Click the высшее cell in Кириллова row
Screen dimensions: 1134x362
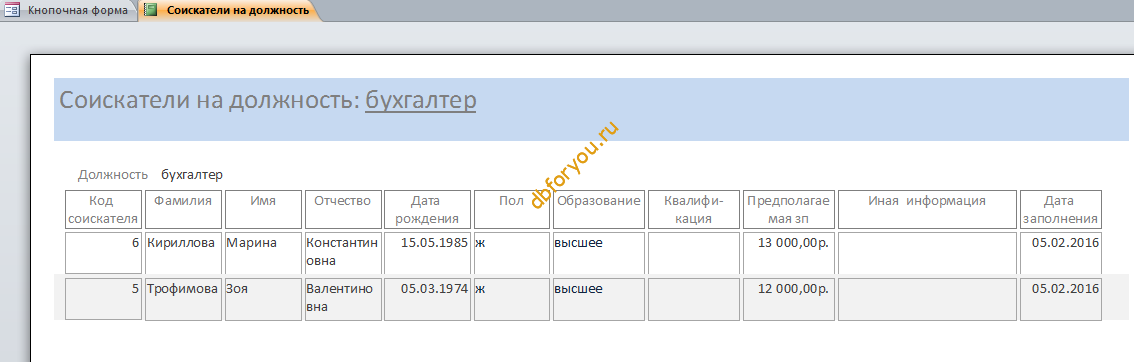click(x=599, y=253)
